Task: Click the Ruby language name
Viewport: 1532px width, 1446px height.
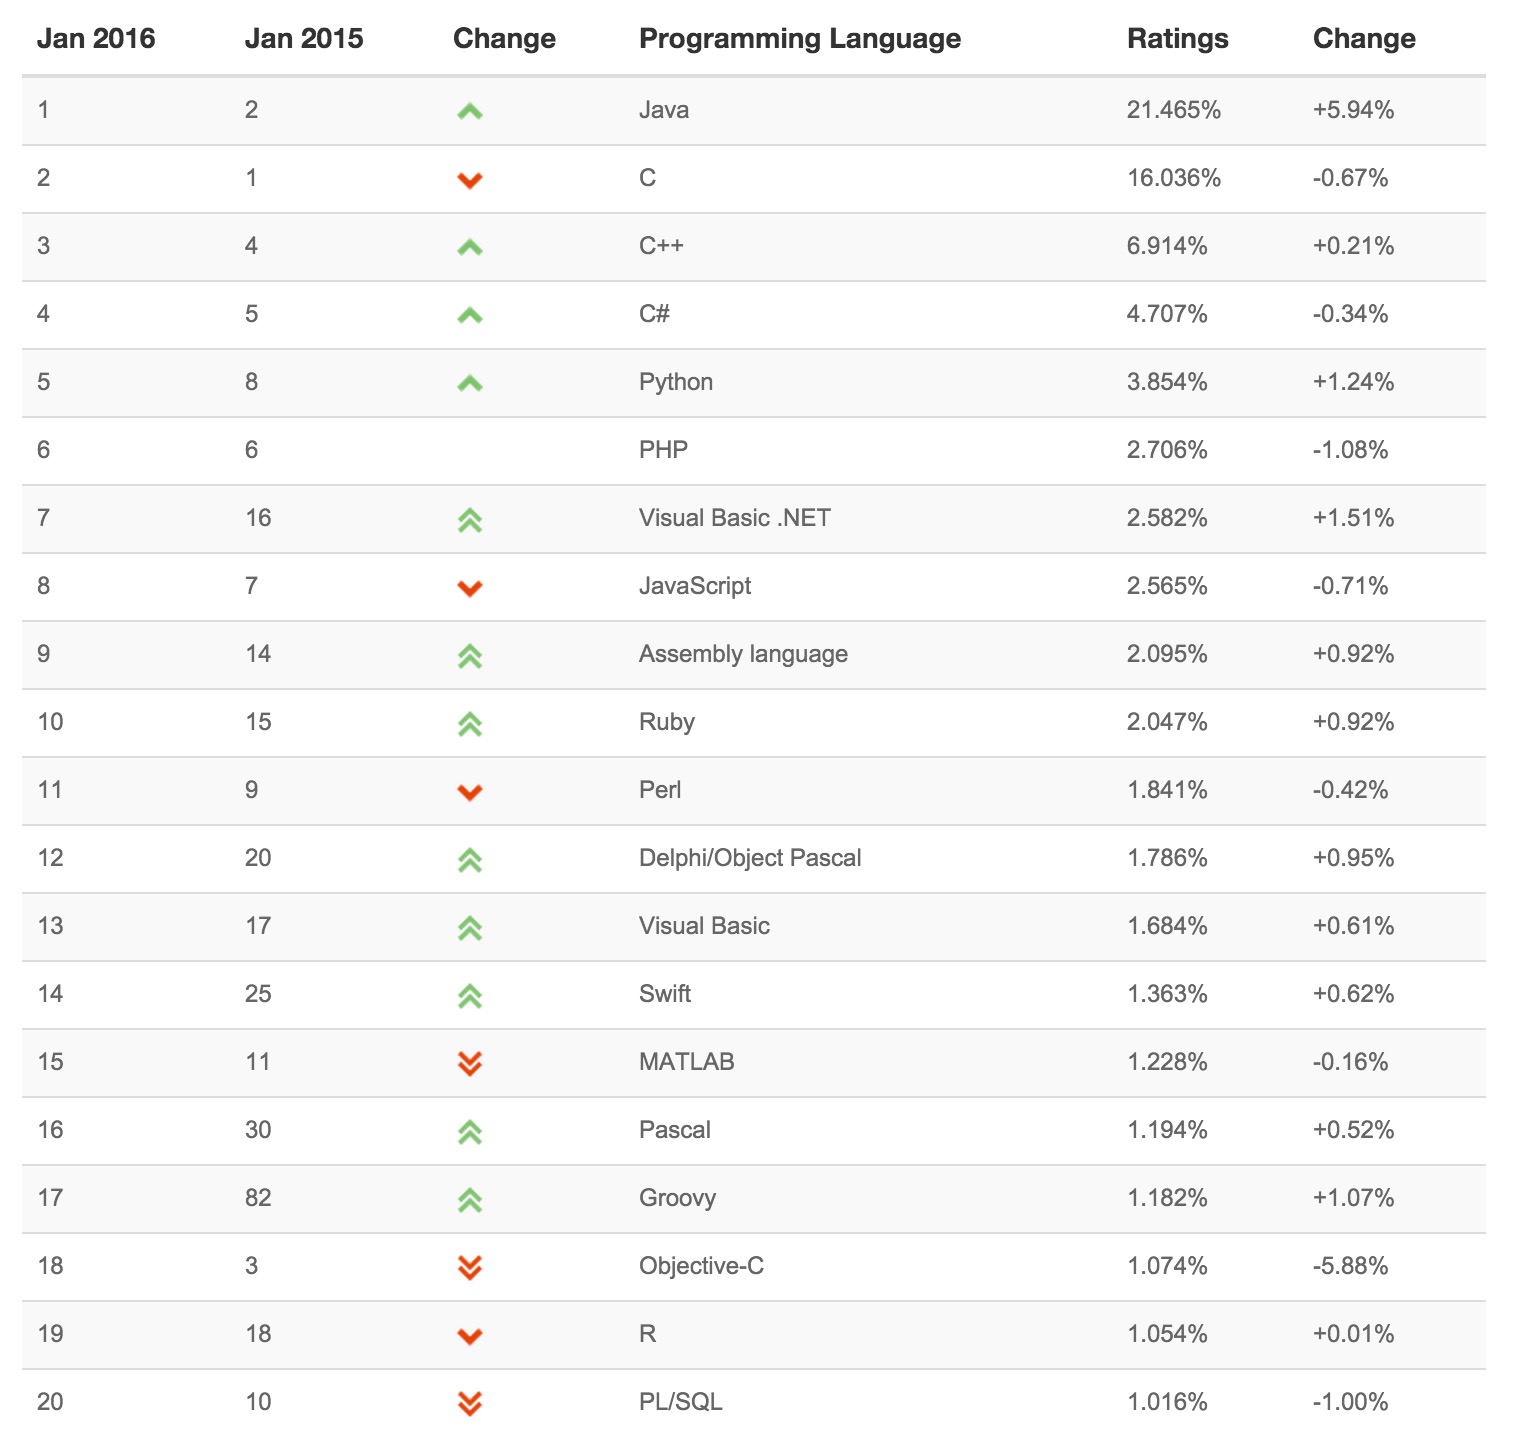Action: point(666,722)
